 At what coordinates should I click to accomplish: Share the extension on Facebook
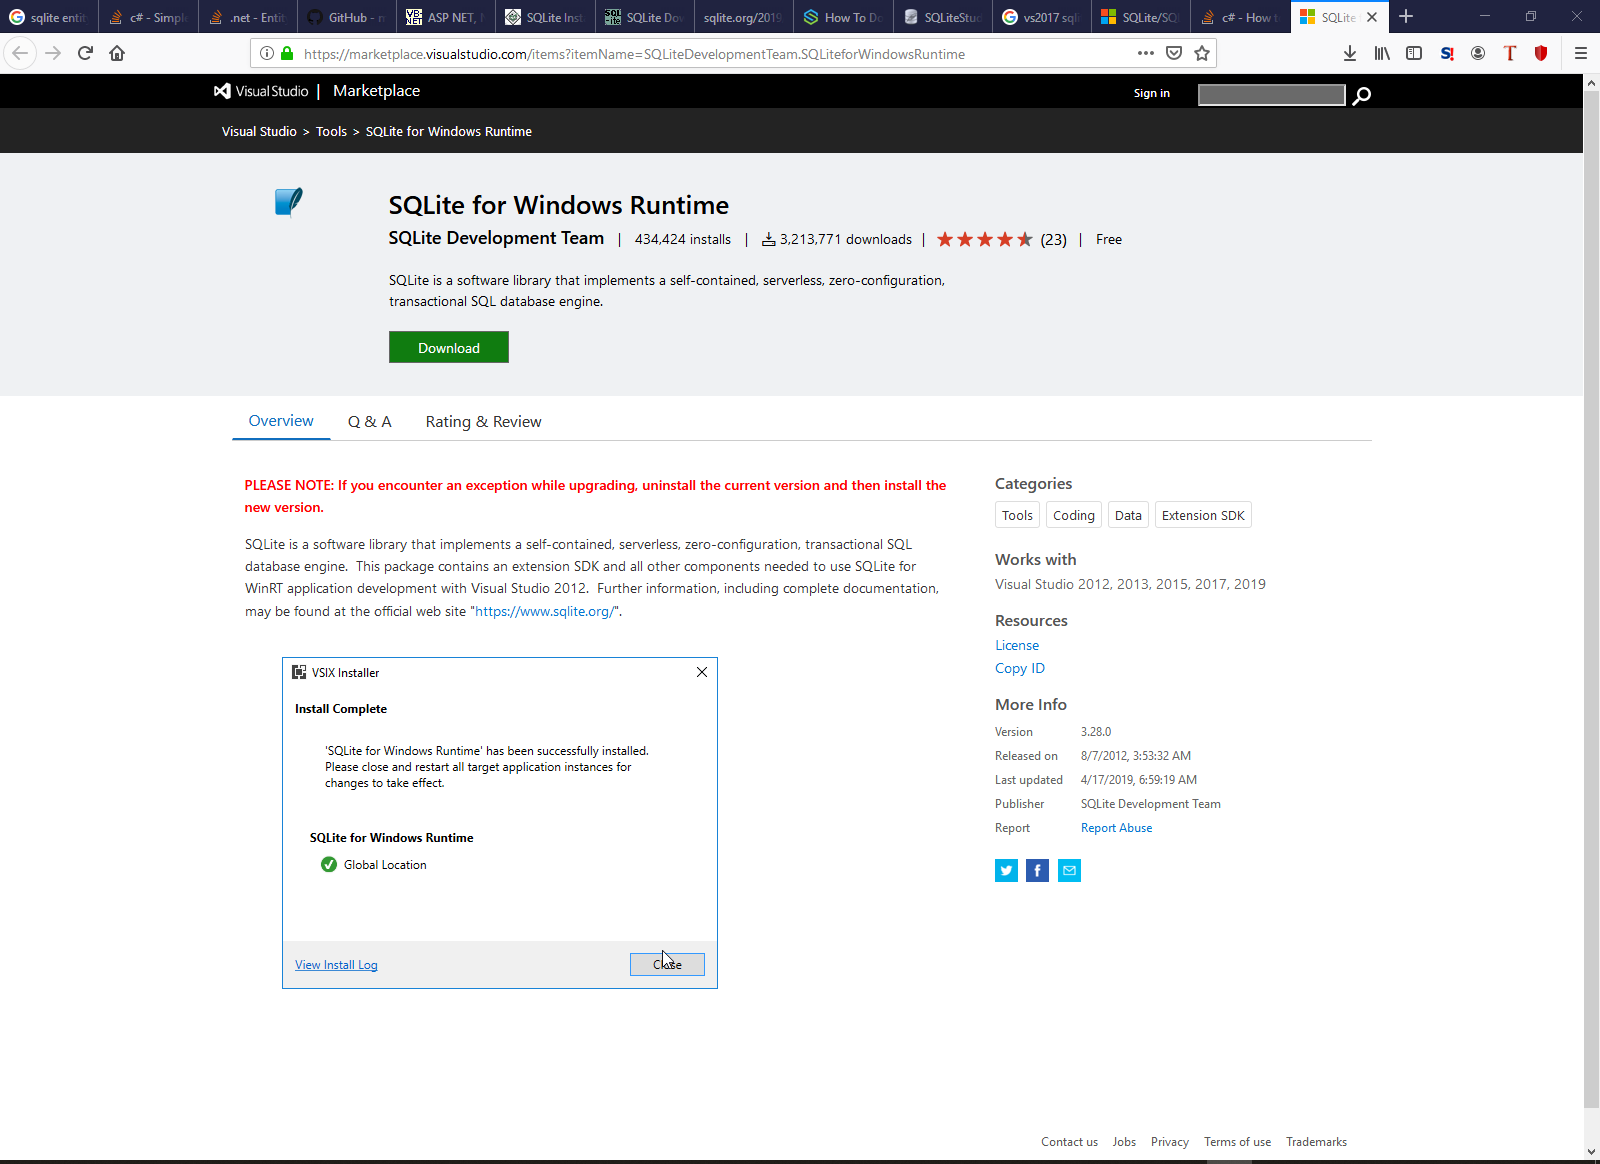pyautogui.click(x=1038, y=871)
